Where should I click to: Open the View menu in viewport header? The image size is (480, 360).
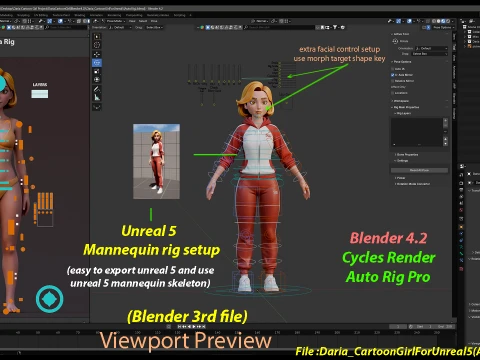[x=132, y=21]
